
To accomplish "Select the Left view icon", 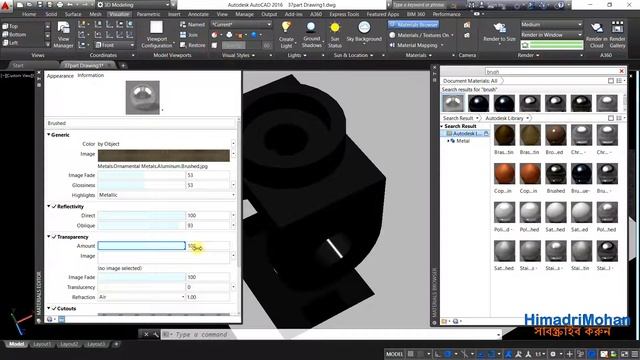I will tap(5, 42).
